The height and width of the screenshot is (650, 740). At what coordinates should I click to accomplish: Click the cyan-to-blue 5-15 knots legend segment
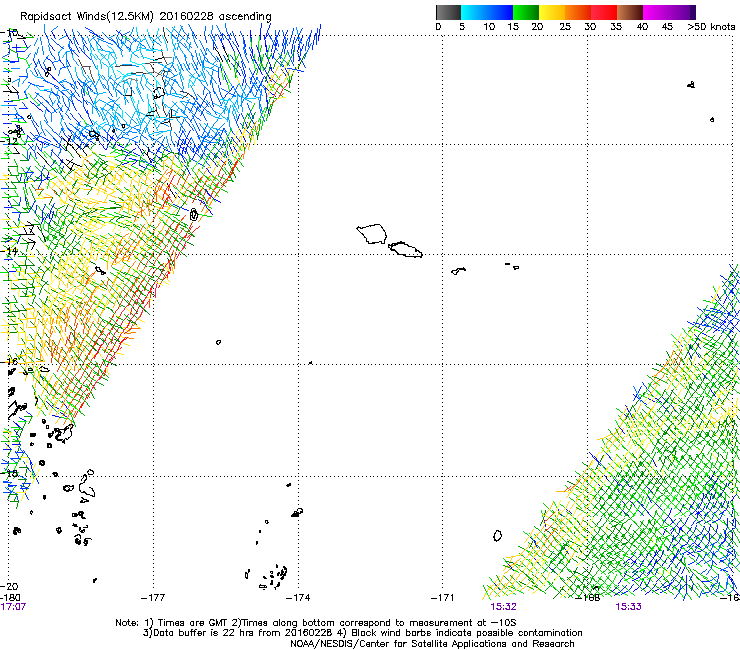point(487,12)
